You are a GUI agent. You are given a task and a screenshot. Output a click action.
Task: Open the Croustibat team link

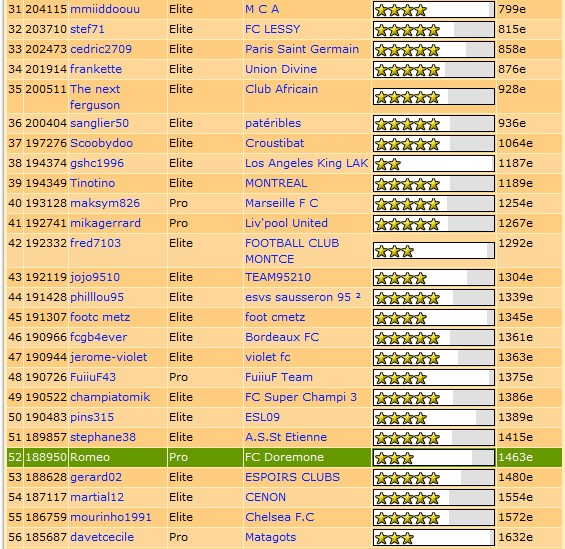coord(275,143)
